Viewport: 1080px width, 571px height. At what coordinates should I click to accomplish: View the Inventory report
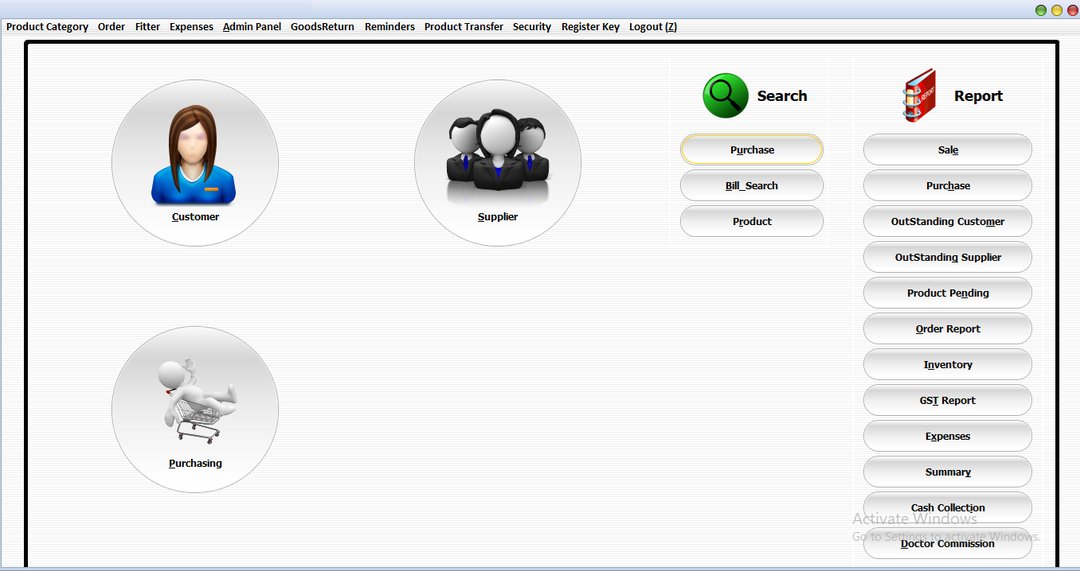(947, 365)
